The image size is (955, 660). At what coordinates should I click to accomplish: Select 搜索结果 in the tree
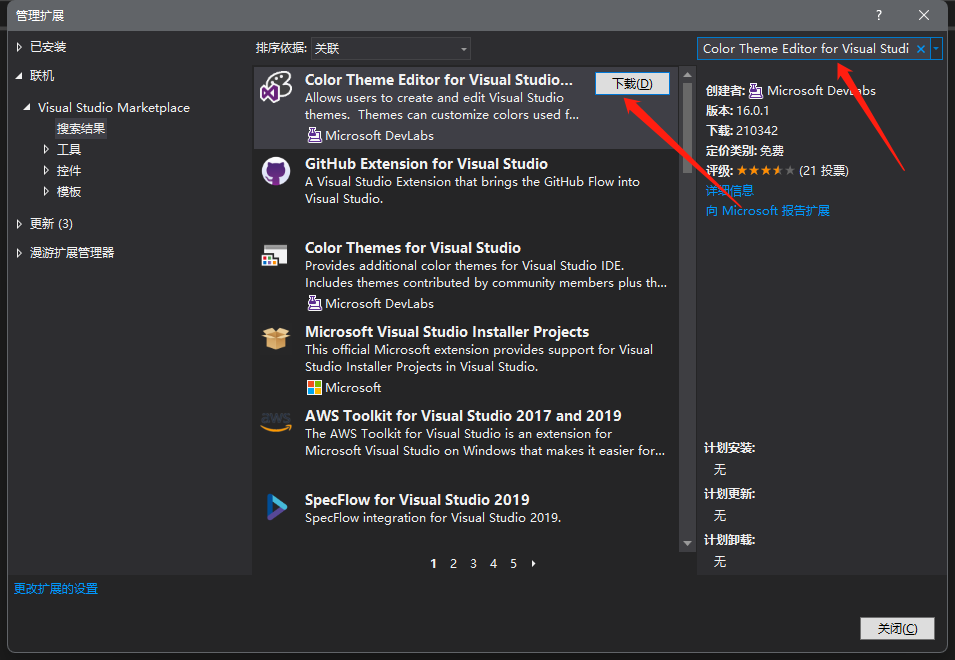coord(81,128)
